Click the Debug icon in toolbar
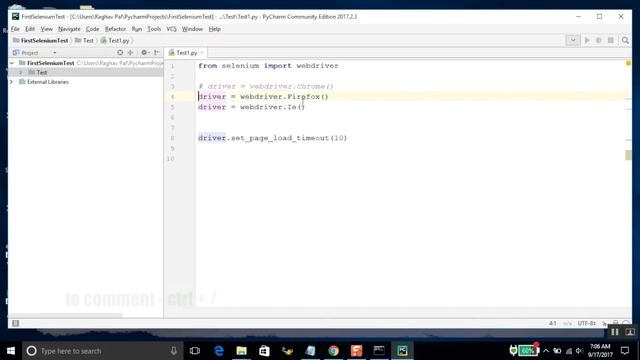The image size is (640, 360). click(599, 40)
